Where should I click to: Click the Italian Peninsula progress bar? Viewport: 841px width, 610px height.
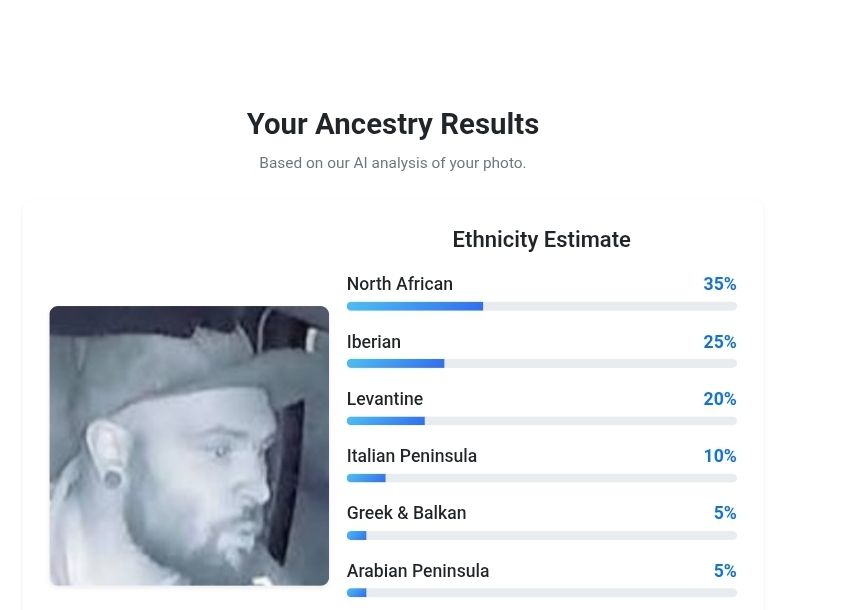542,478
